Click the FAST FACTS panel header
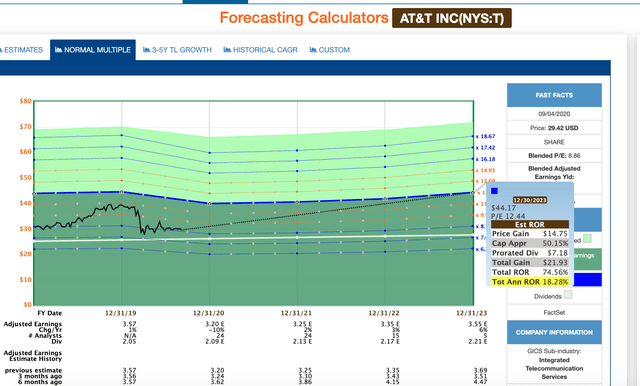 coord(554,95)
